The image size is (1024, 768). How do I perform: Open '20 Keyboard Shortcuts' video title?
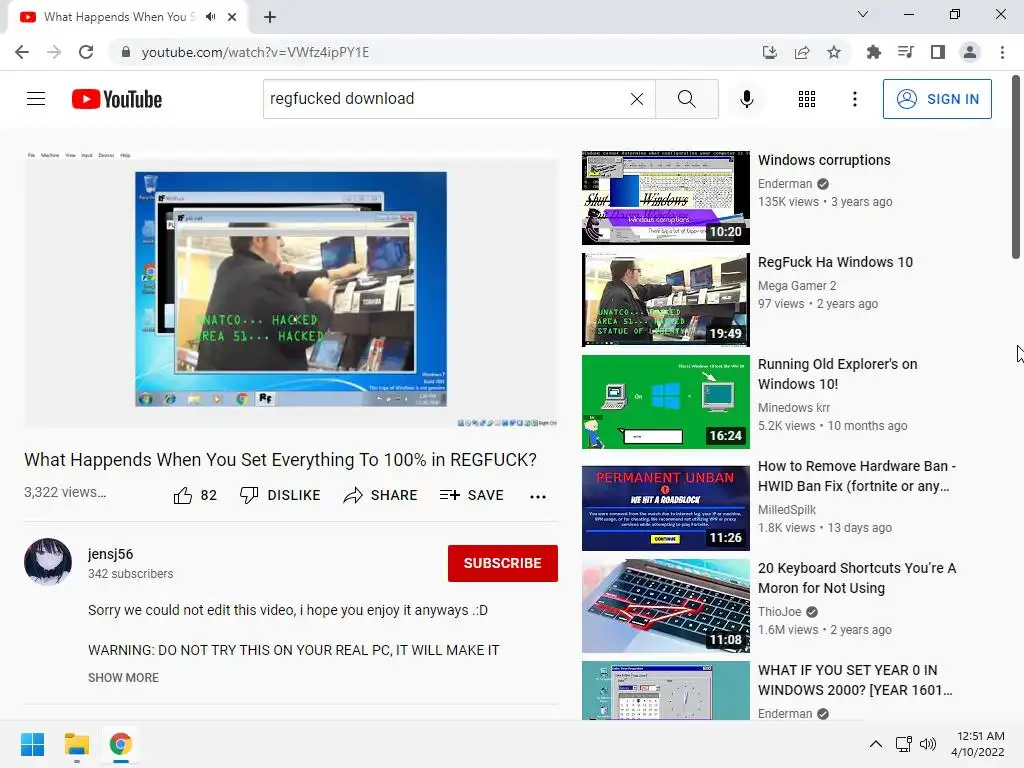coord(856,578)
